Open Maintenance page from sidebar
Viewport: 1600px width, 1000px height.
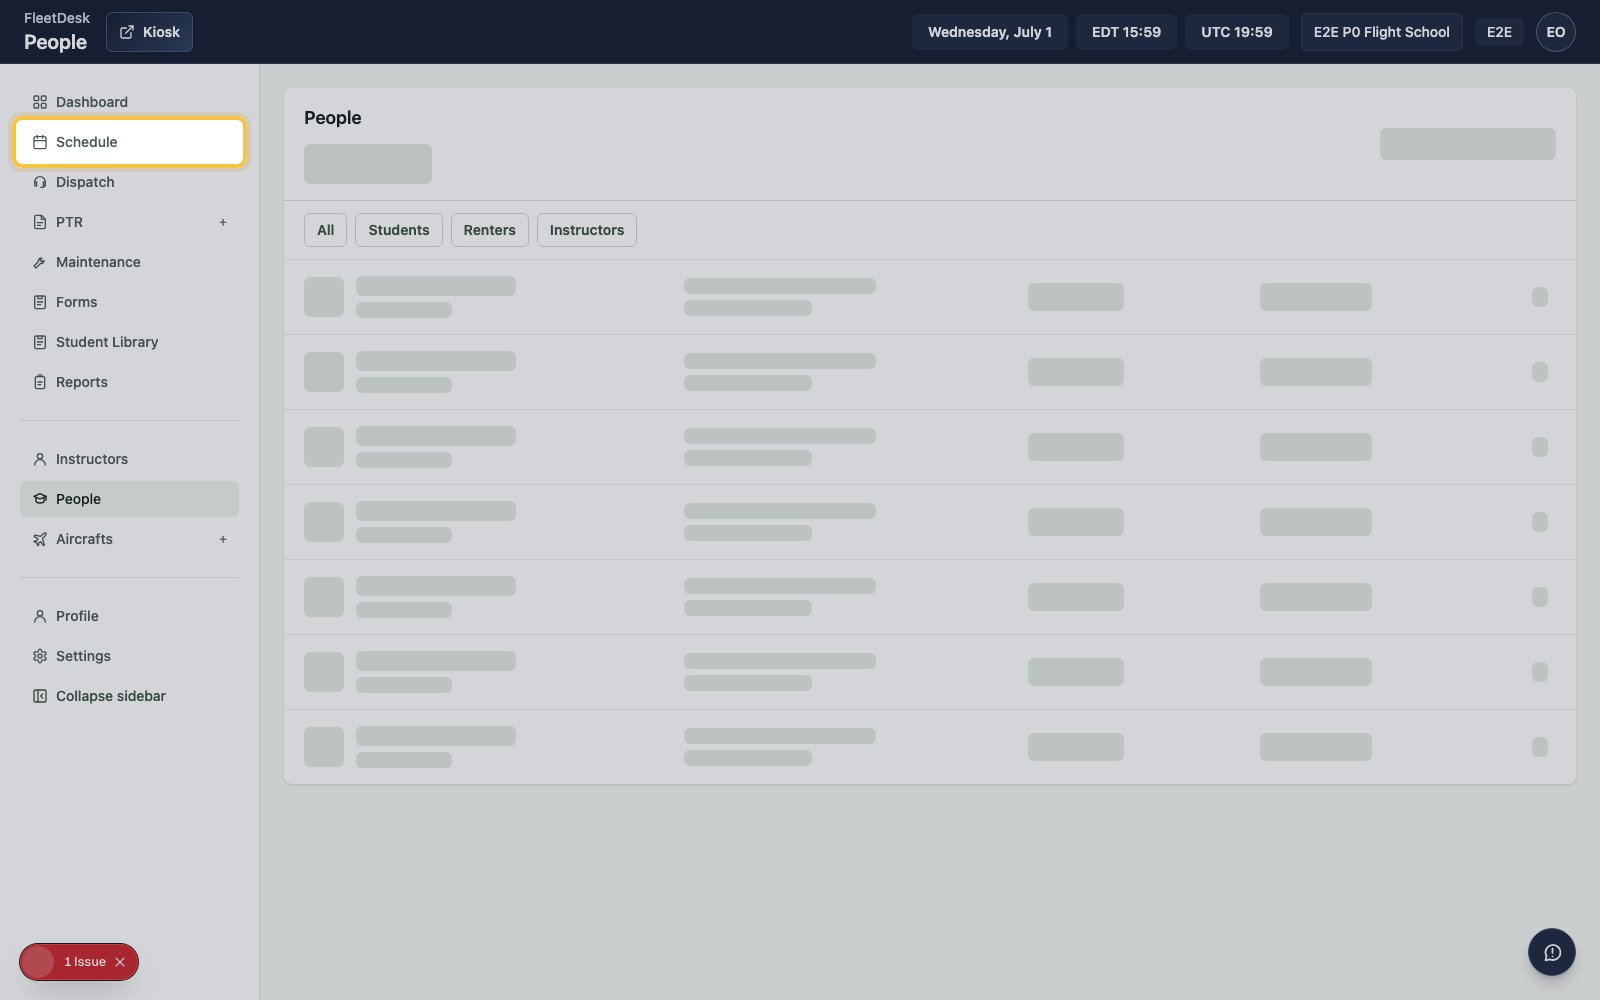(129, 262)
